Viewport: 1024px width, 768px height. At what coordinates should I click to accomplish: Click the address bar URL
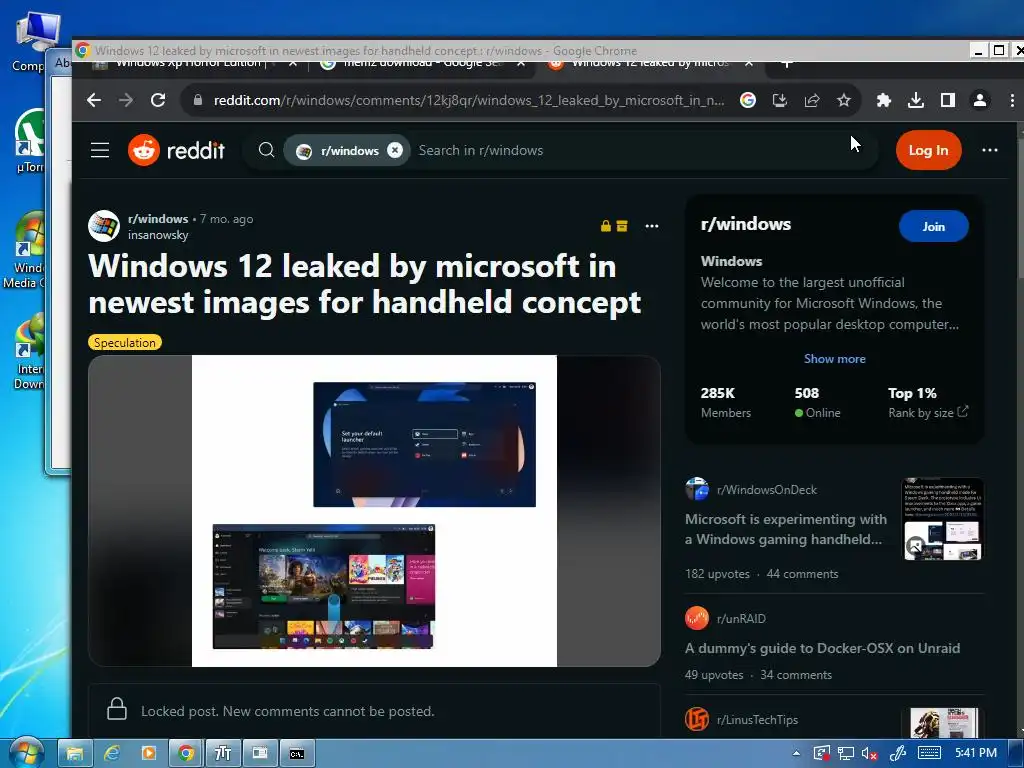469,100
